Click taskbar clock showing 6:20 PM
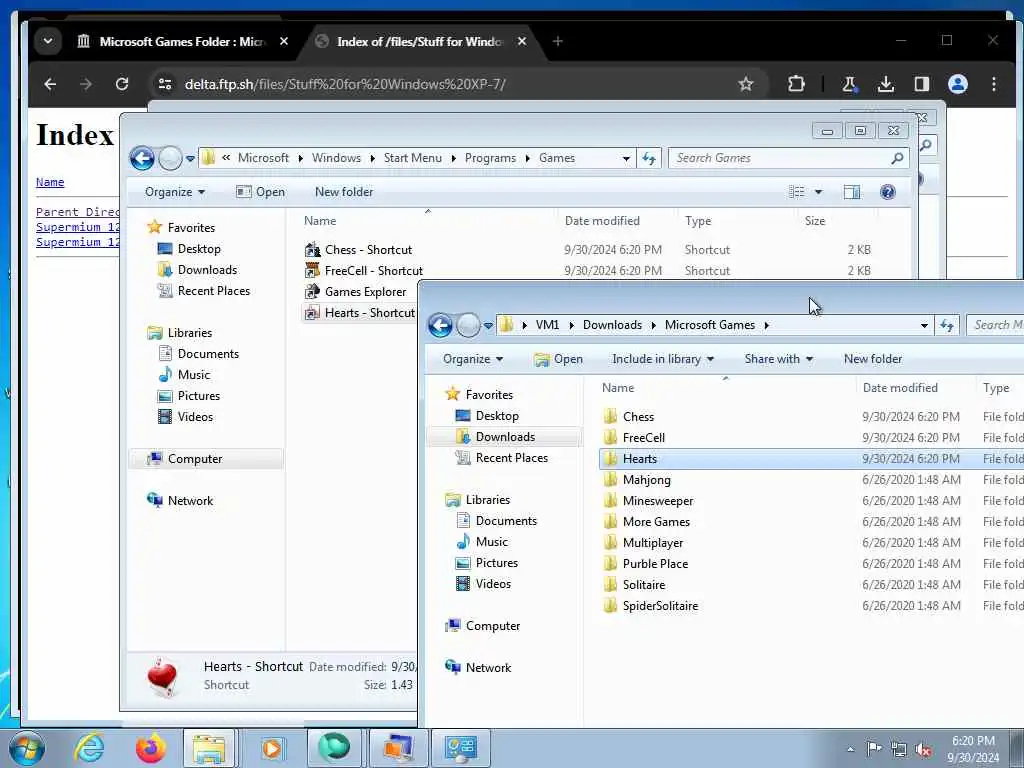The width and height of the screenshot is (1024, 768). [x=973, y=749]
